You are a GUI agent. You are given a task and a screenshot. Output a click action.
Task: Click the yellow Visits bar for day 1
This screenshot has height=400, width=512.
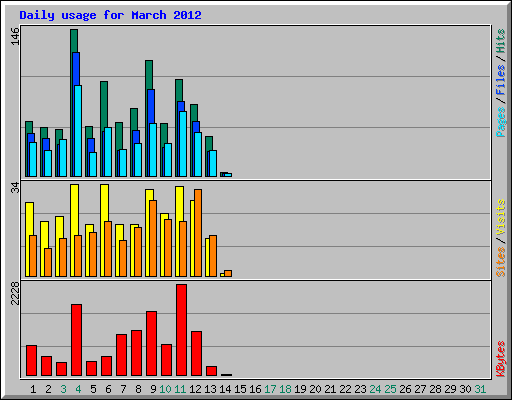[x=29, y=219]
